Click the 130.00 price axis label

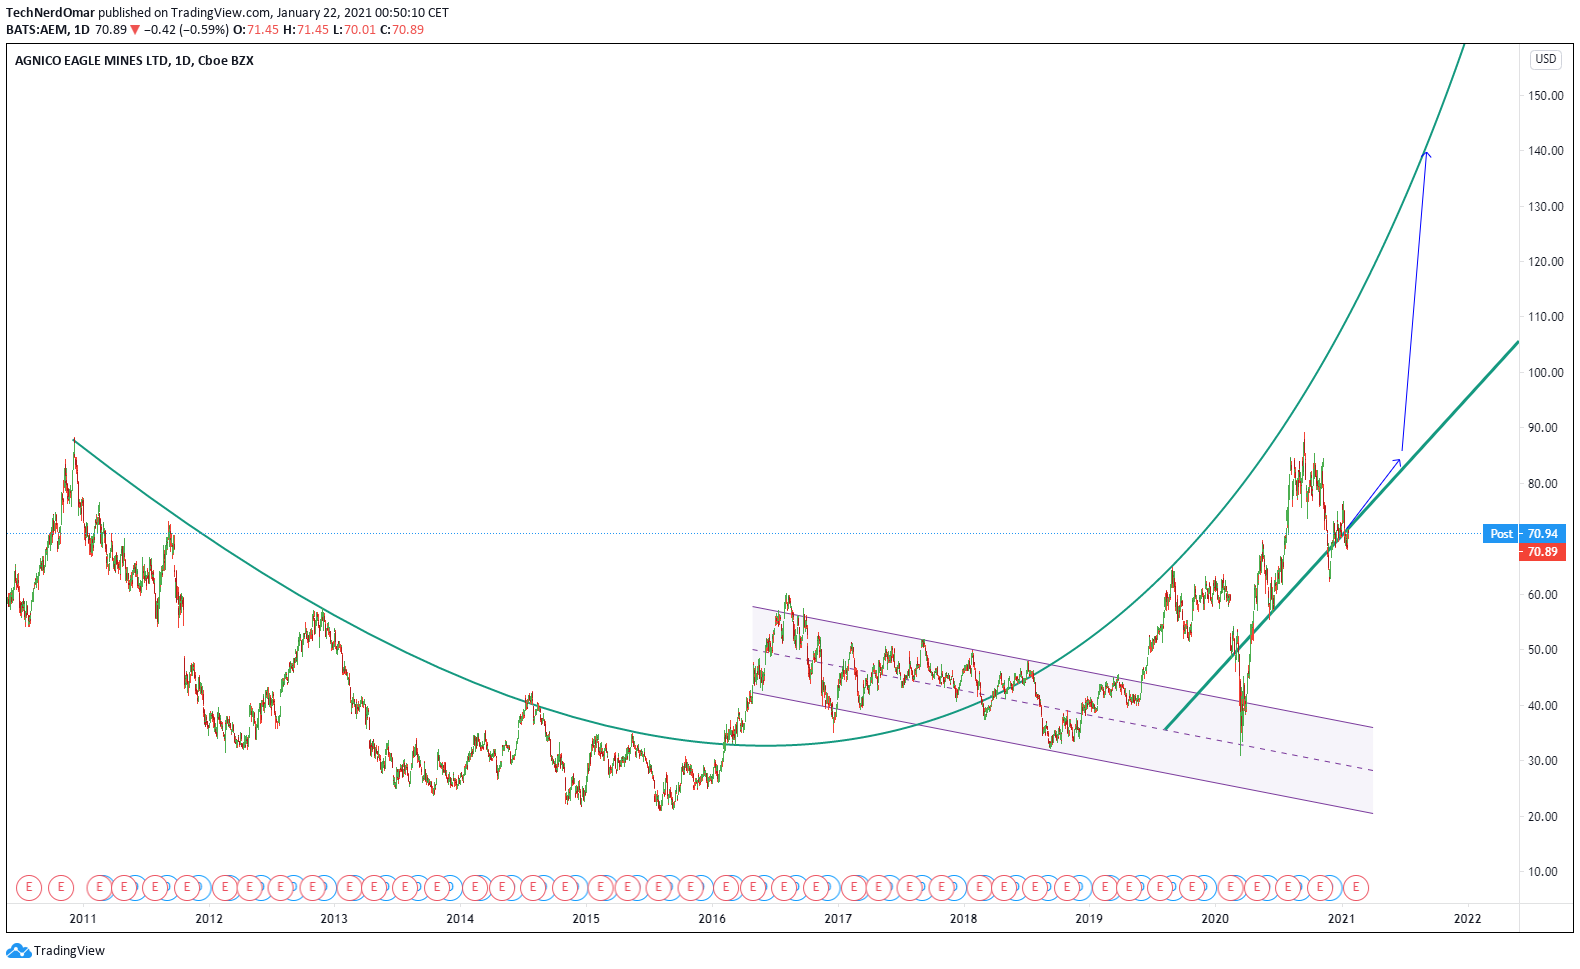click(x=1545, y=207)
